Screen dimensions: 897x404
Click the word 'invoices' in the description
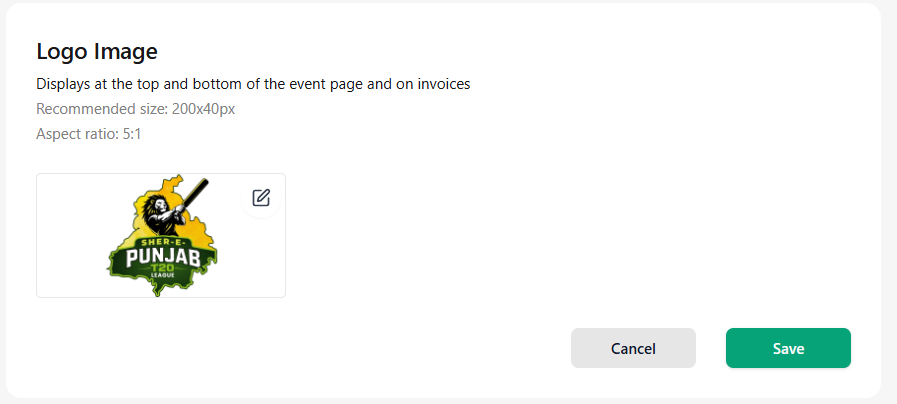point(443,84)
